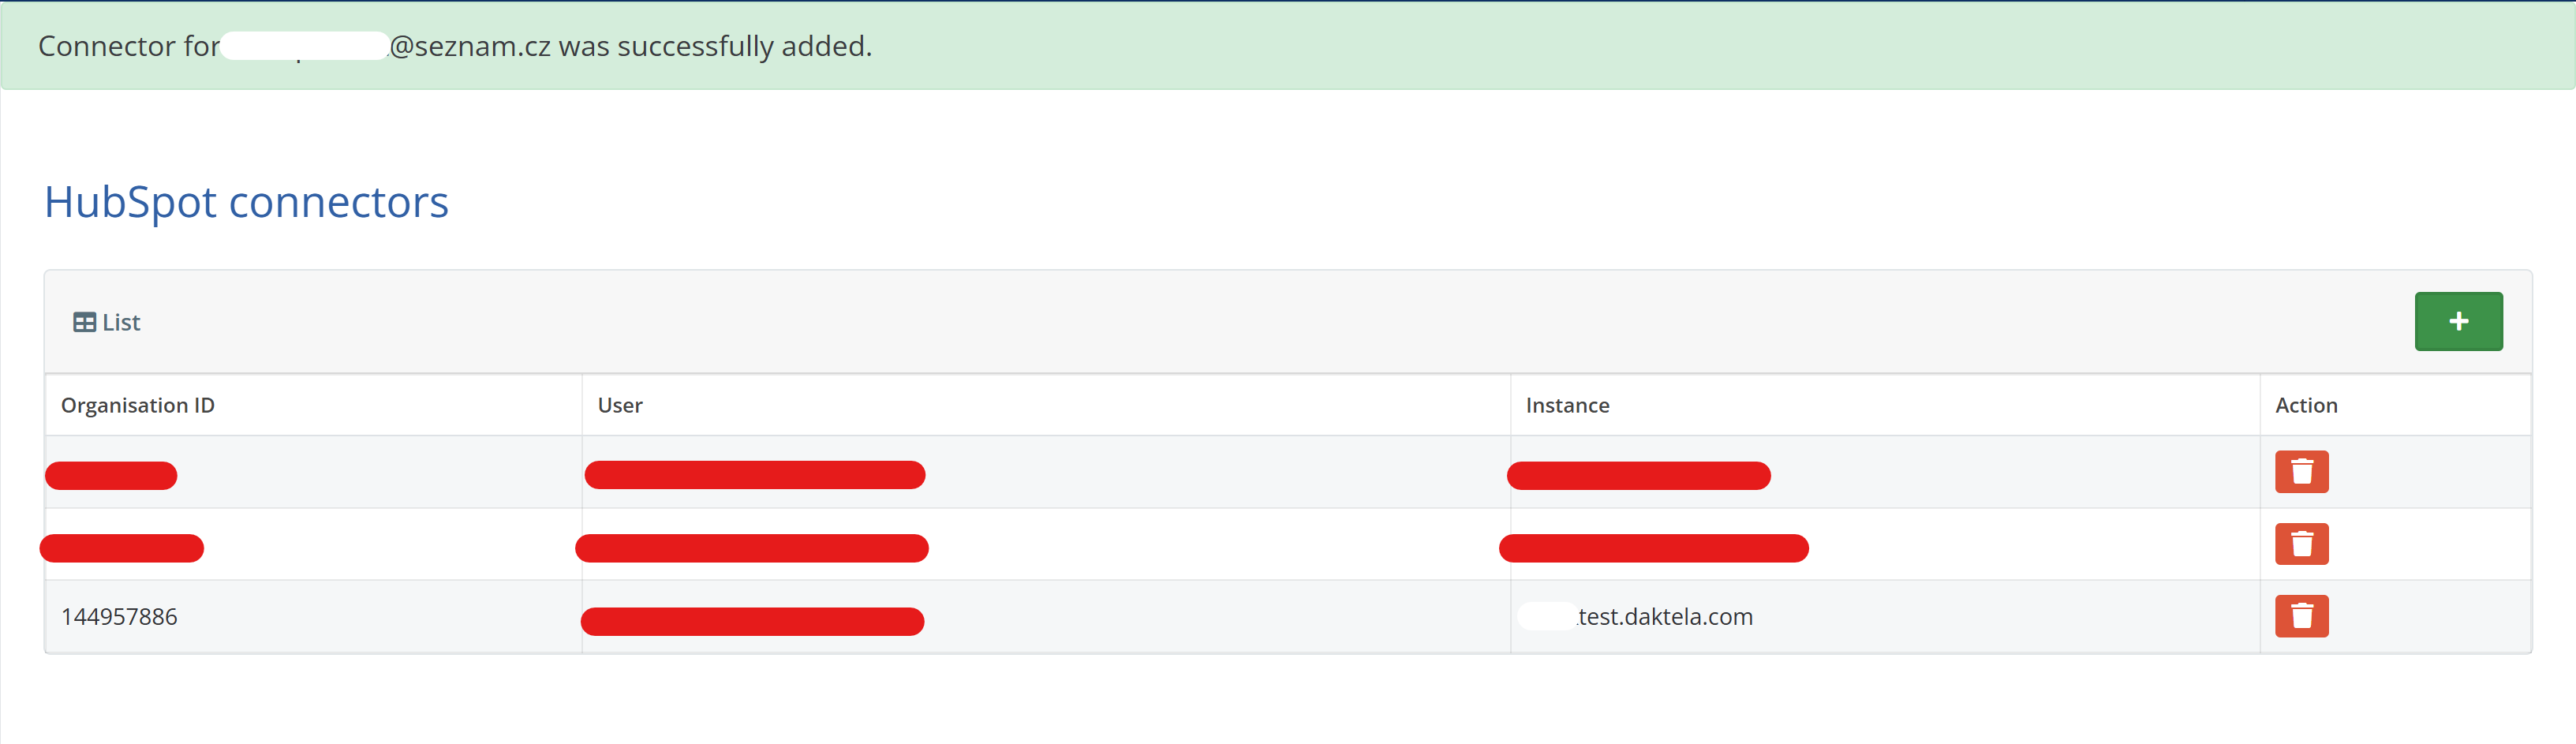This screenshot has width=2576, height=744.
Task: Click first row's redacted instance cell
Action: 1638,476
